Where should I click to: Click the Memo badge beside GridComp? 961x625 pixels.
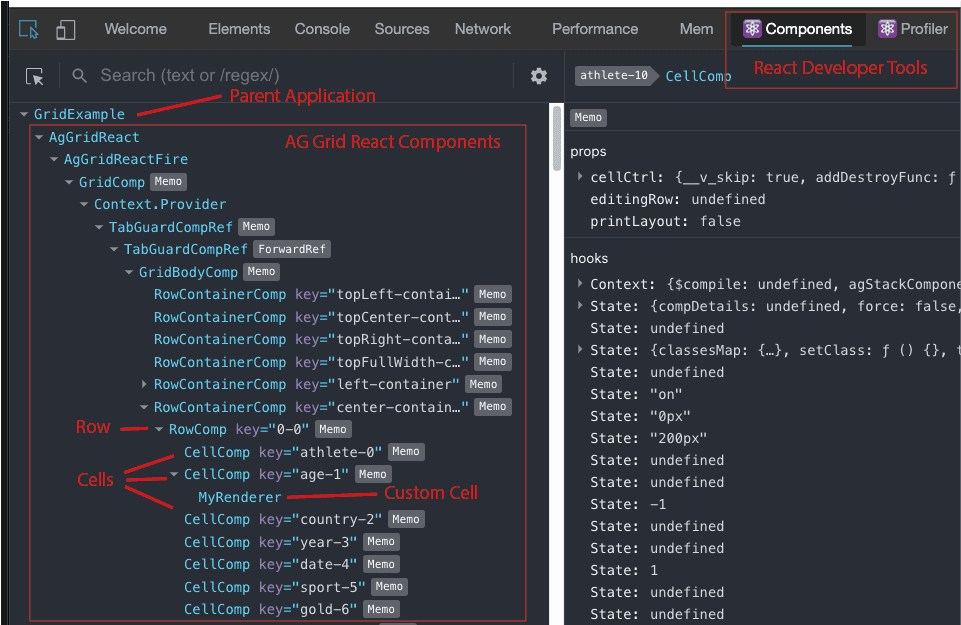click(168, 182)
